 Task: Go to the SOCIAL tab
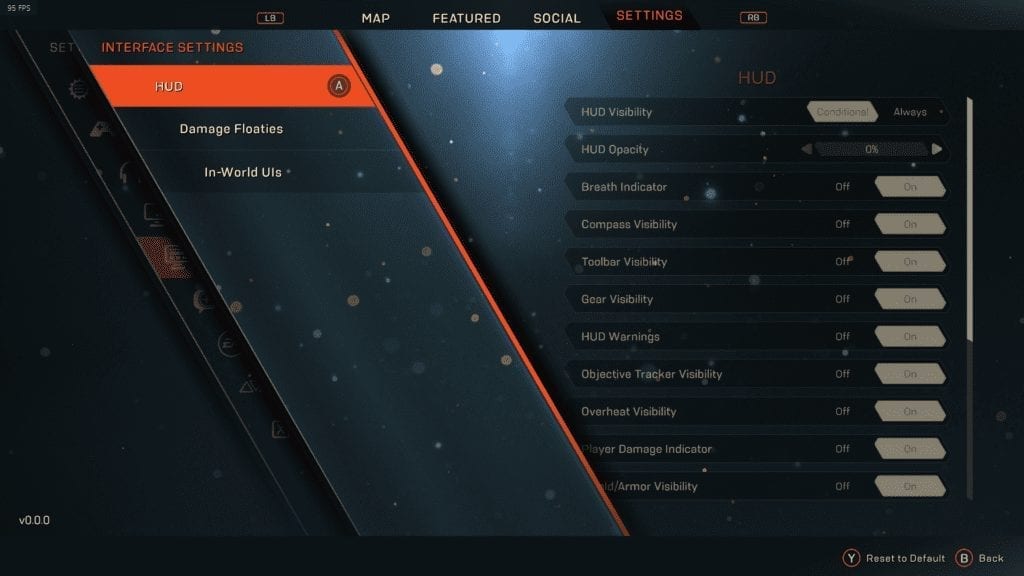(x=556, y=18)
